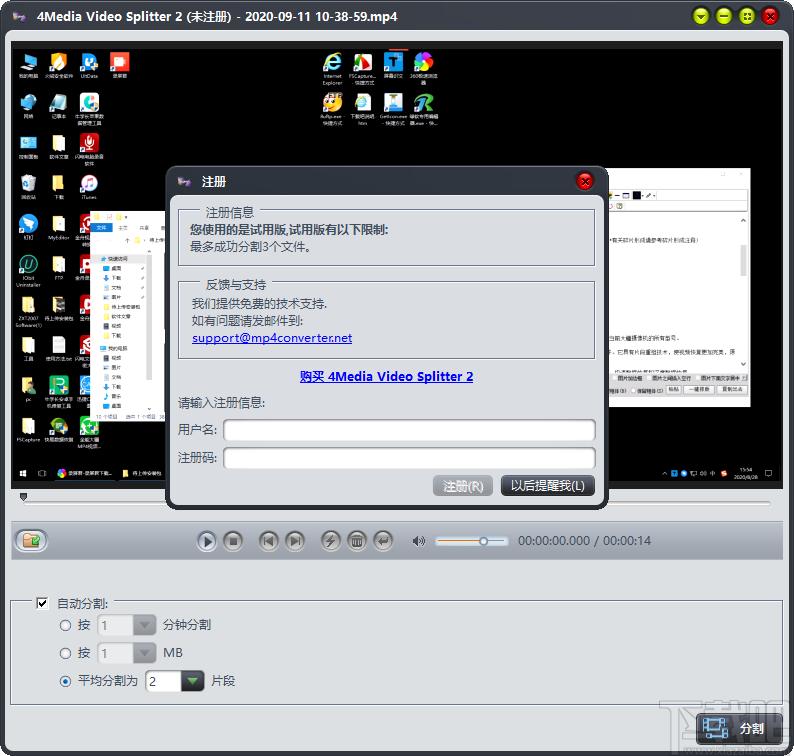The height and width of the screenshot is (756, 794).
Task: Click the 分割 split button
Action: pyautogui.click(x=739, y=728)
